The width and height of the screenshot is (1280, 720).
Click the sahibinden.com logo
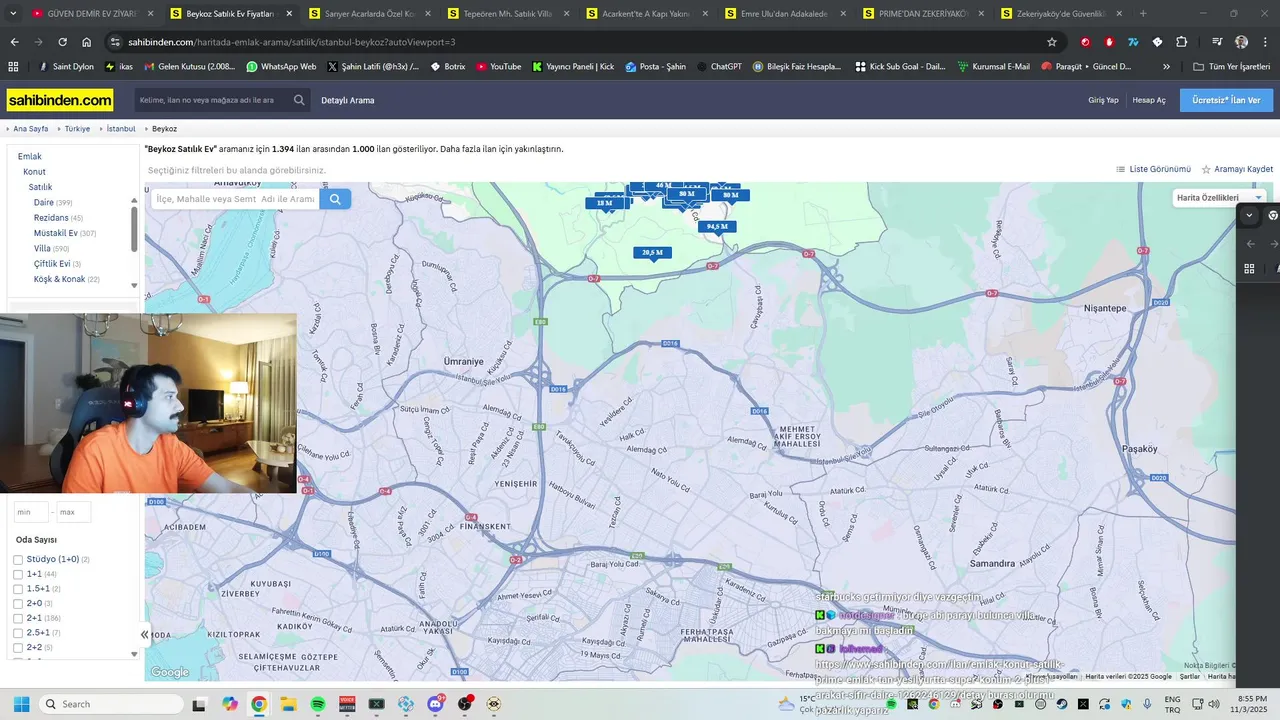click(60, 101)
